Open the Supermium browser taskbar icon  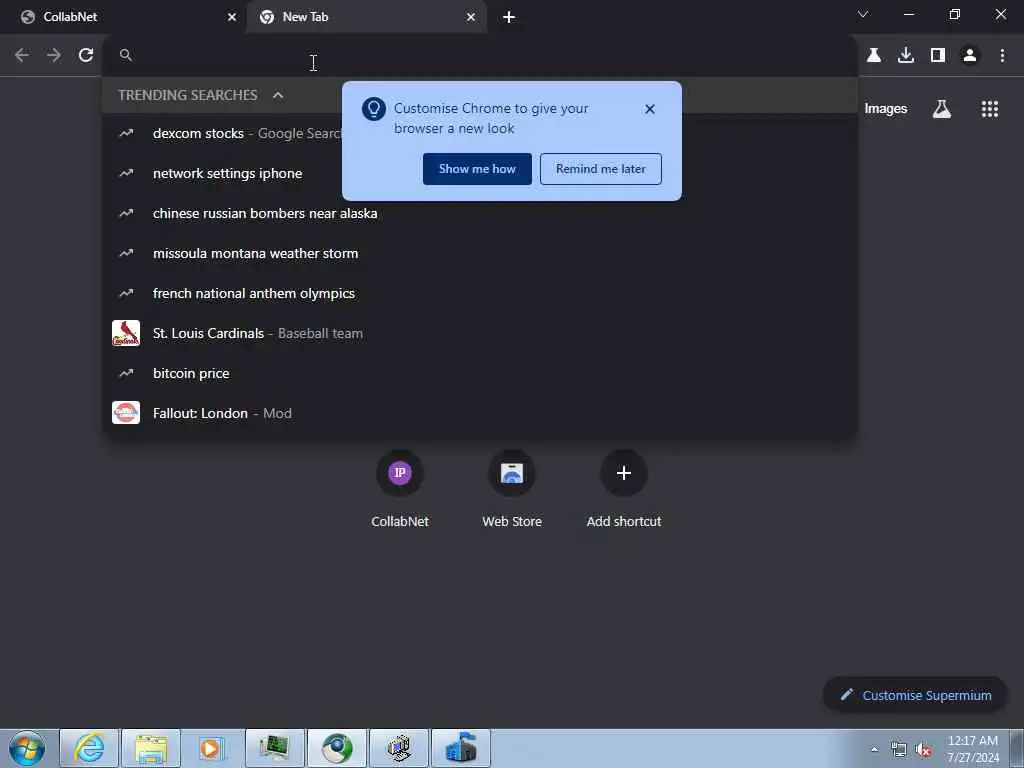(337, 748)
